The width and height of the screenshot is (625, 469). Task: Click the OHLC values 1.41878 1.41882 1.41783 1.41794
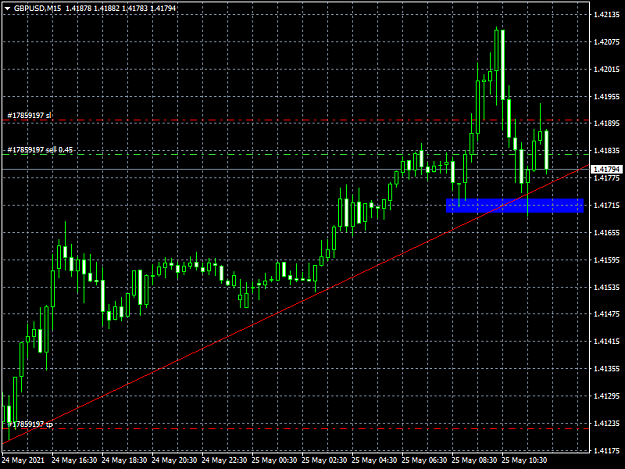tap(120, 8)
